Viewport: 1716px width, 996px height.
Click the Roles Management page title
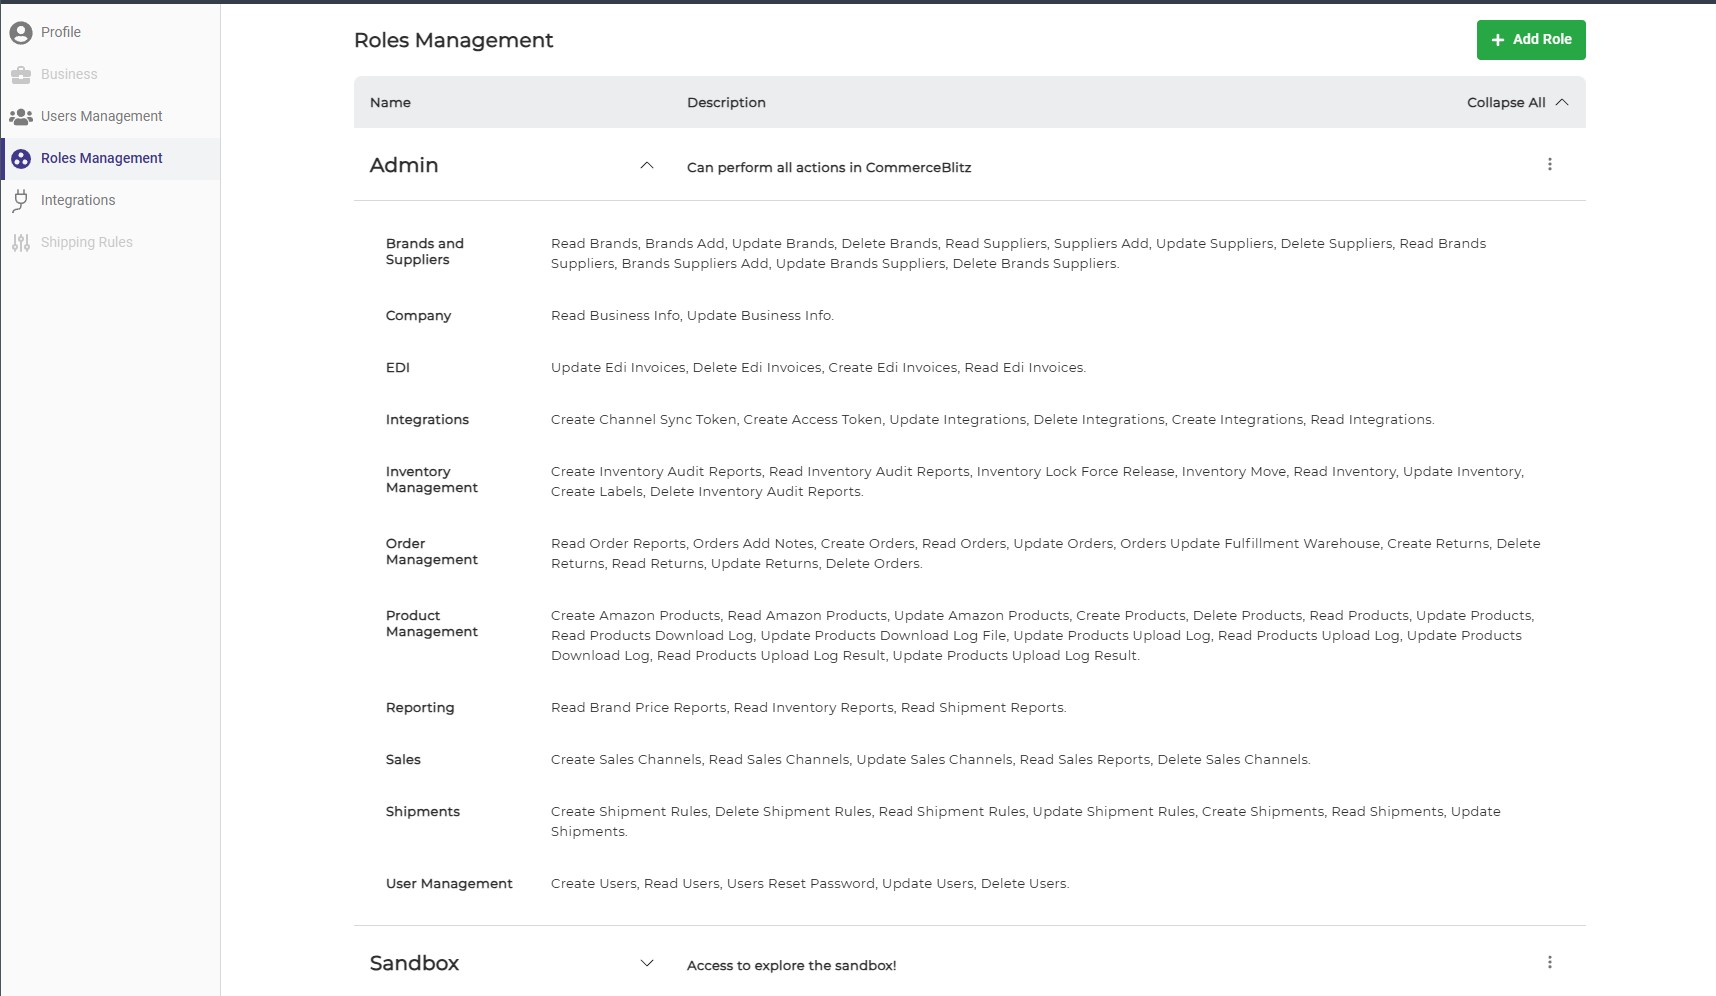click(453, 40)
